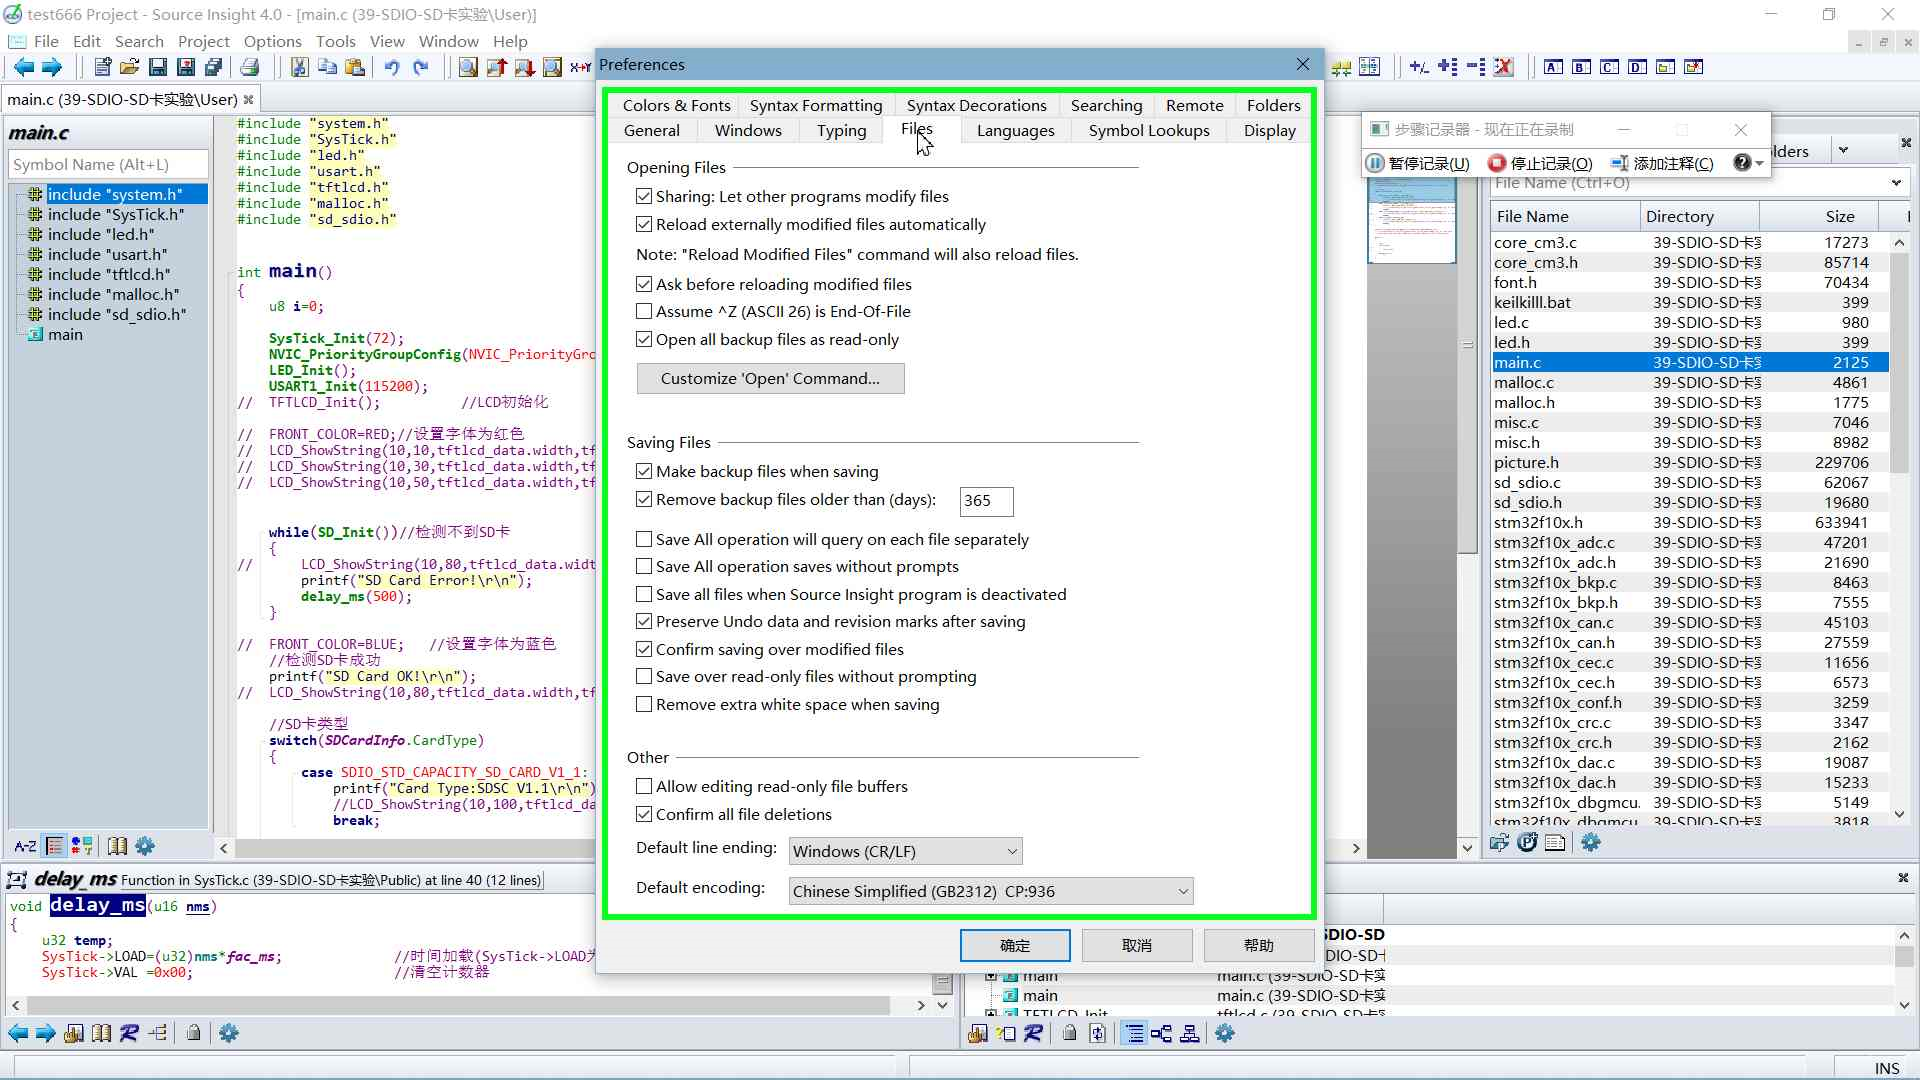Open the Default line ending dropdown

[905, 851]
